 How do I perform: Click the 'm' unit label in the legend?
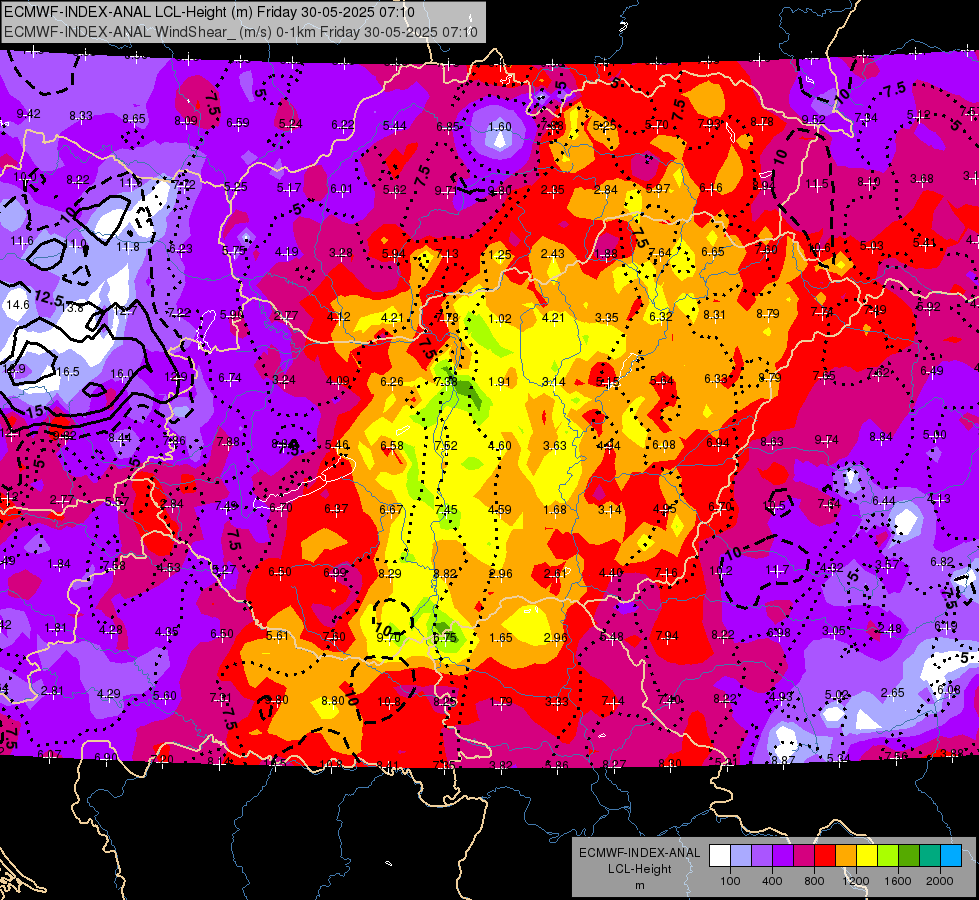640,885
